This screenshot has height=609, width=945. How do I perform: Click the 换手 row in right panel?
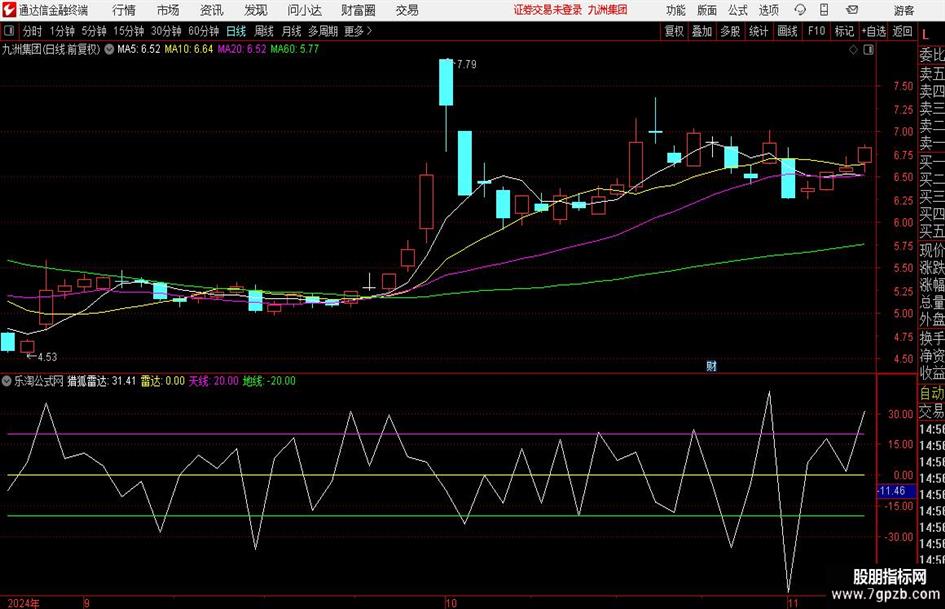pos(932,338)
